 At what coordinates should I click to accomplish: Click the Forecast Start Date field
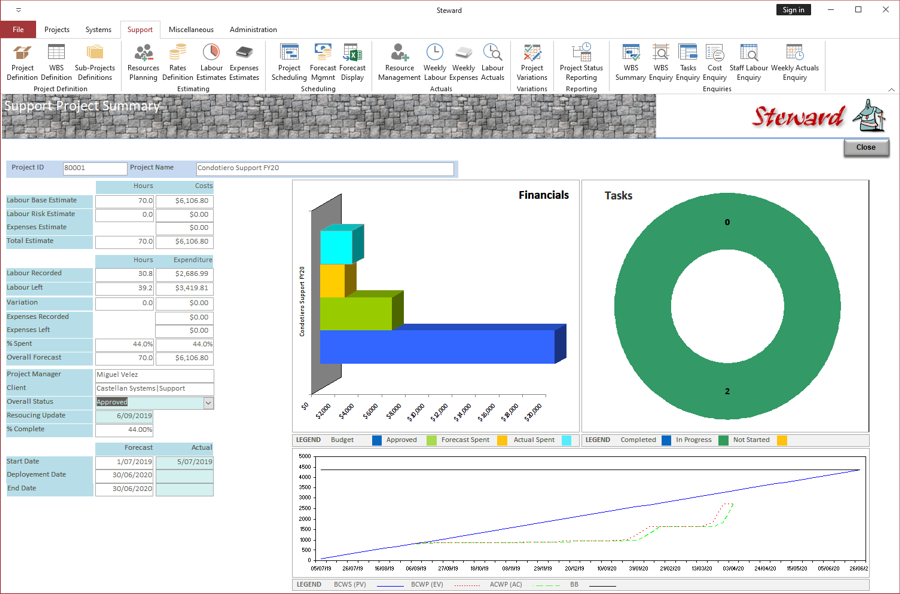point(124,462)
